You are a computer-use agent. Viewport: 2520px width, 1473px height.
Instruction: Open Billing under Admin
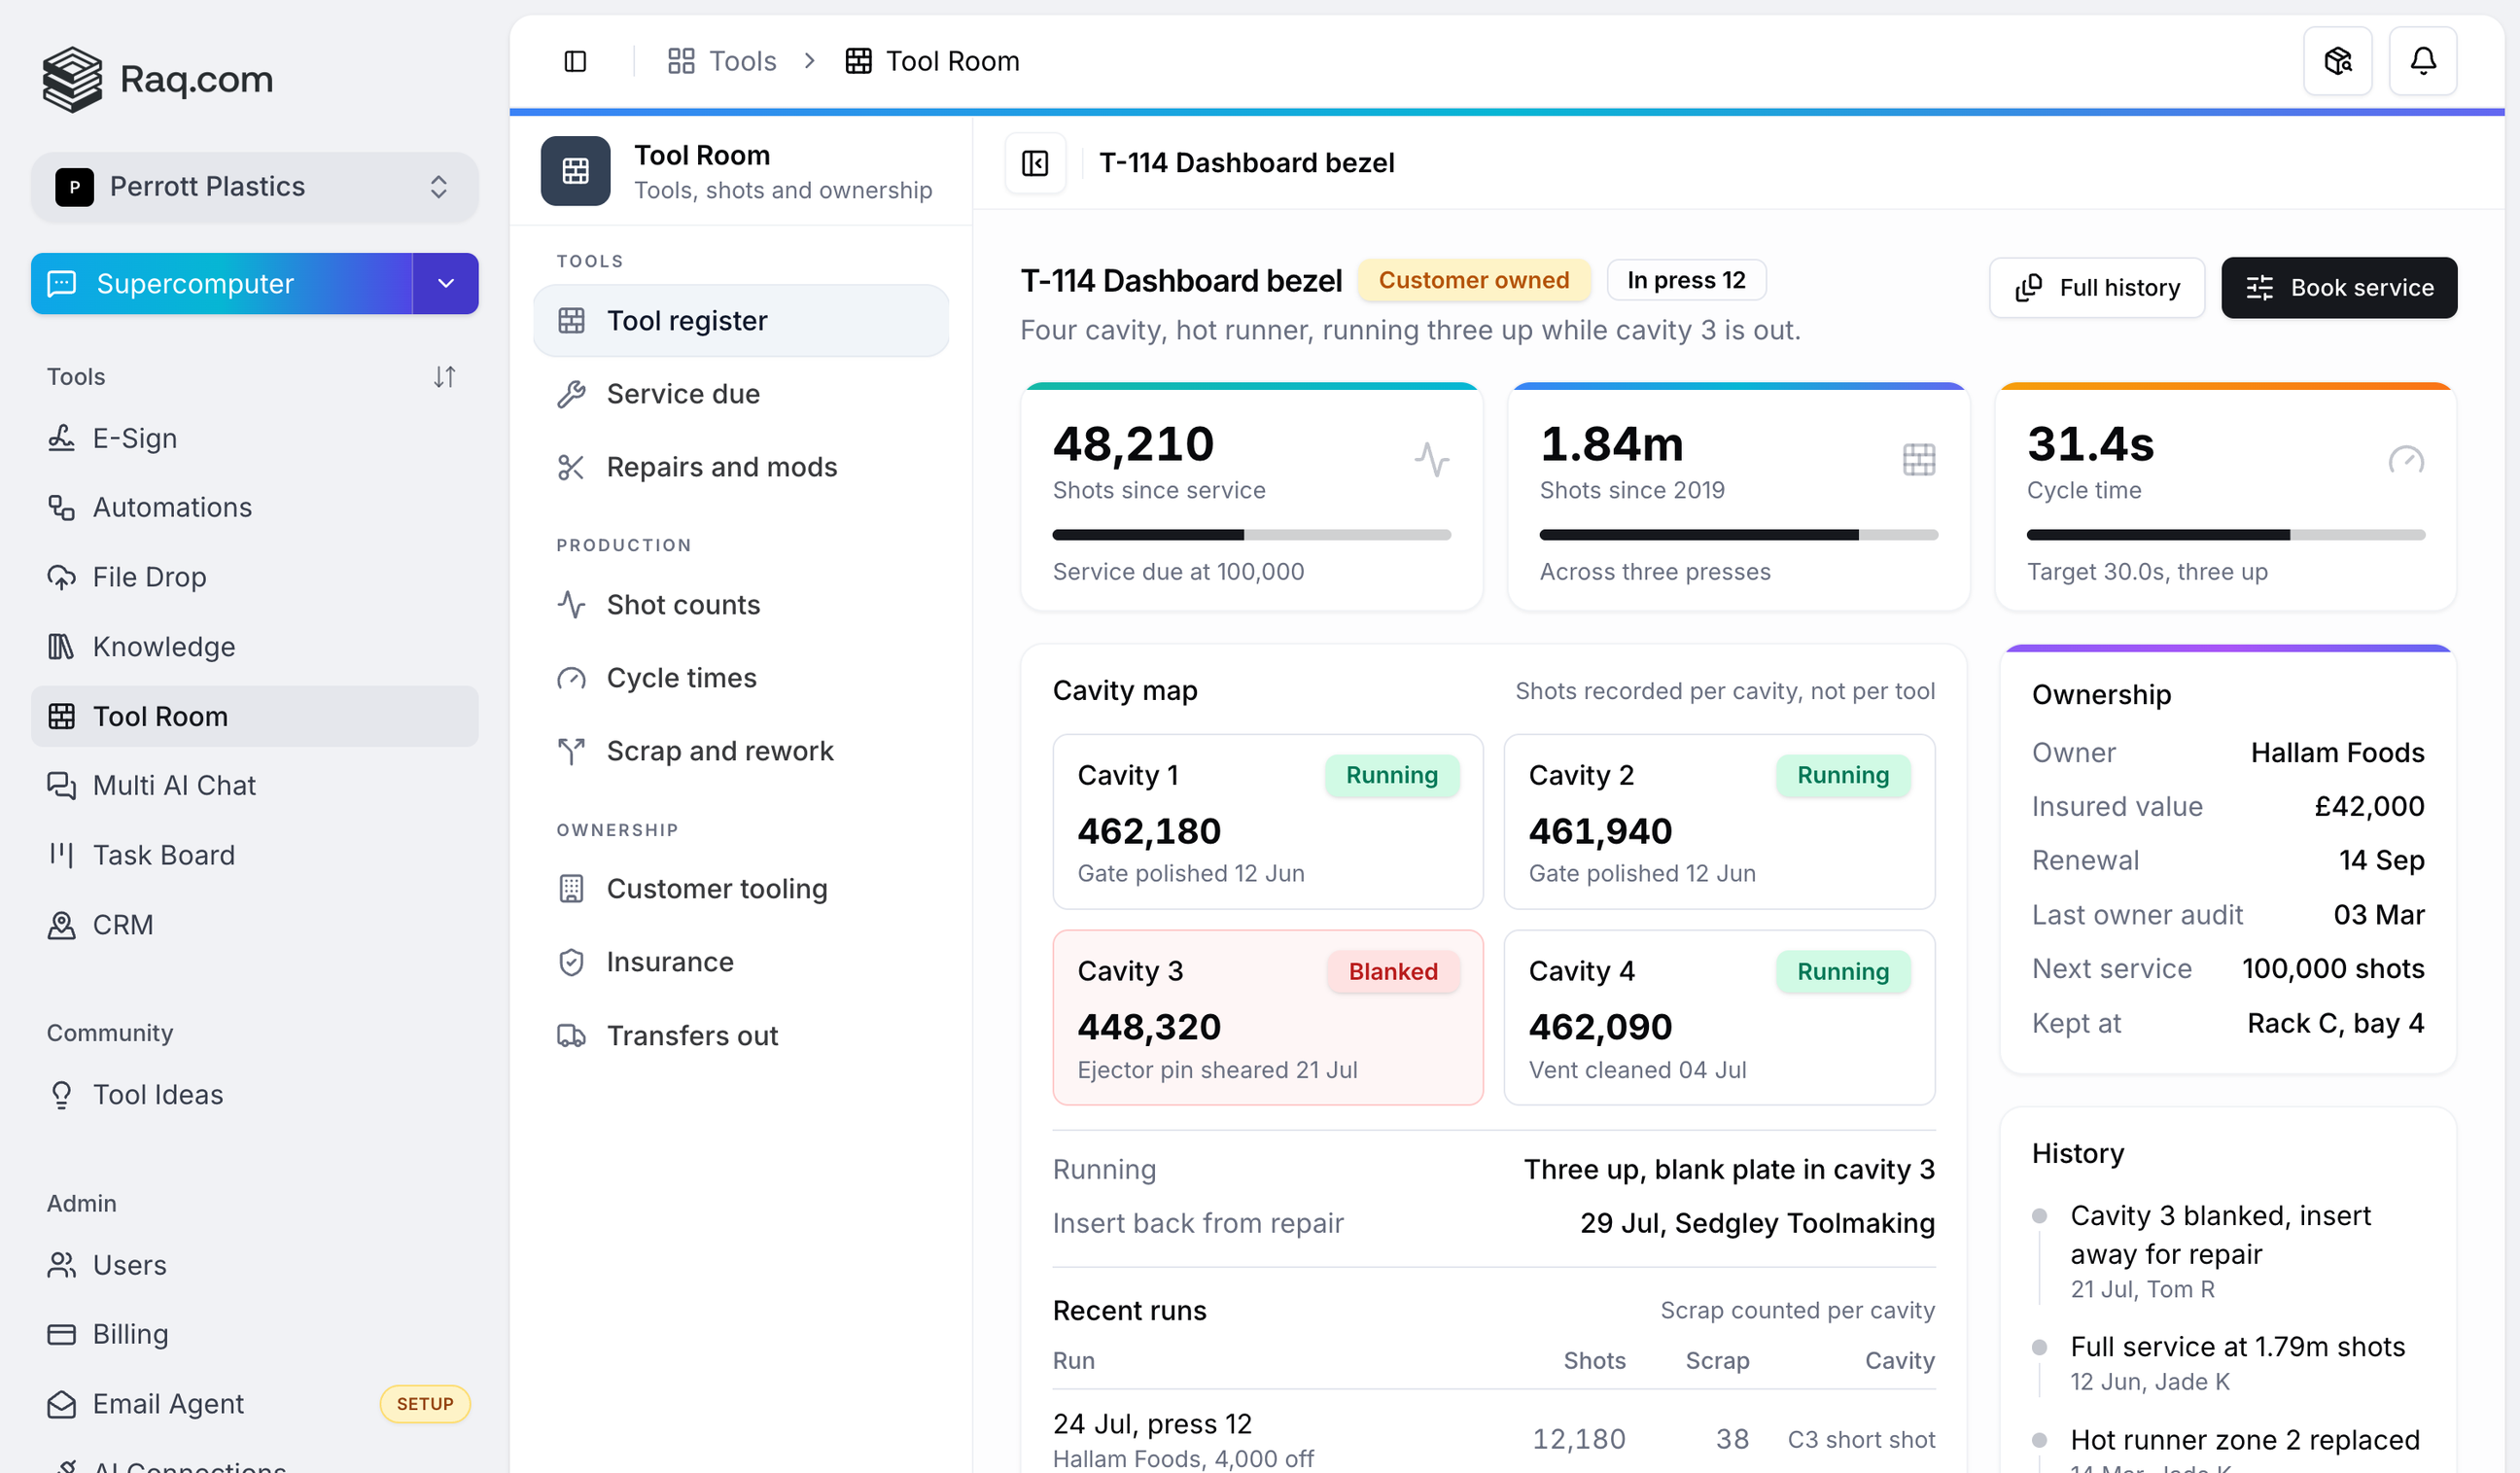click(254, 1334)
